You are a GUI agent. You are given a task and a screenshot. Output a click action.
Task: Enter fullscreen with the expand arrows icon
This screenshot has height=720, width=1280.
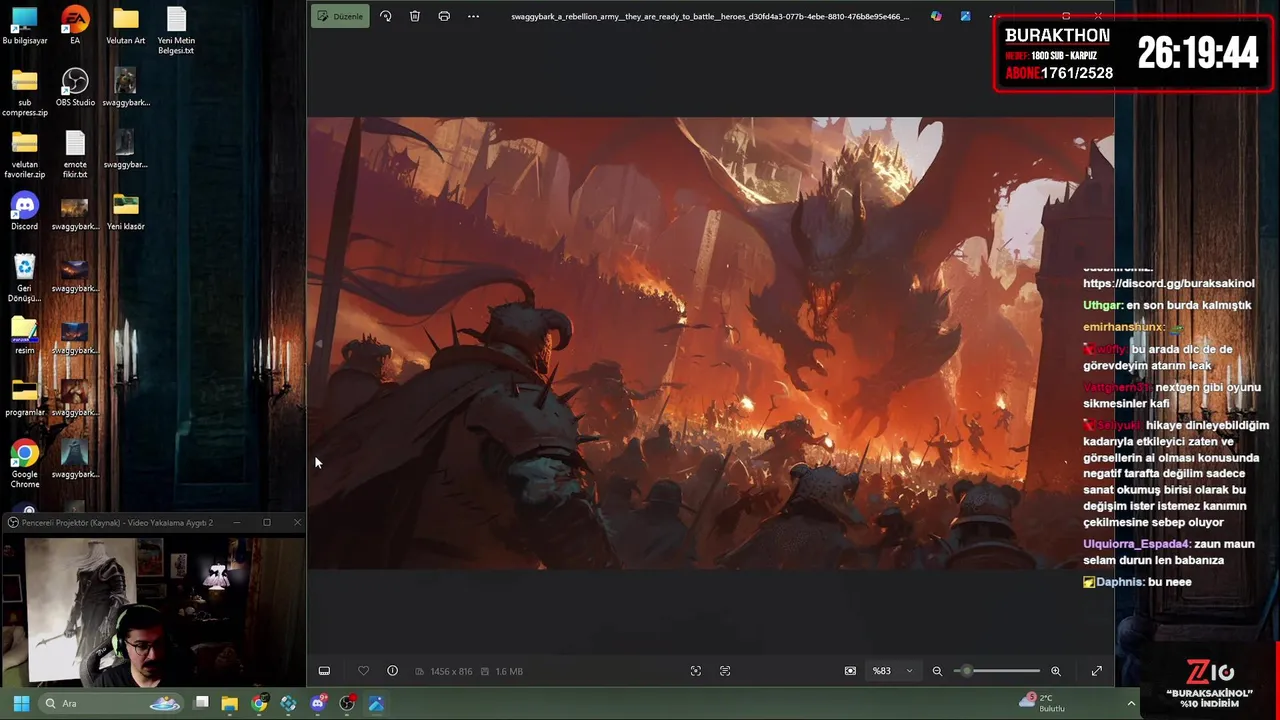coord(1096,671)
